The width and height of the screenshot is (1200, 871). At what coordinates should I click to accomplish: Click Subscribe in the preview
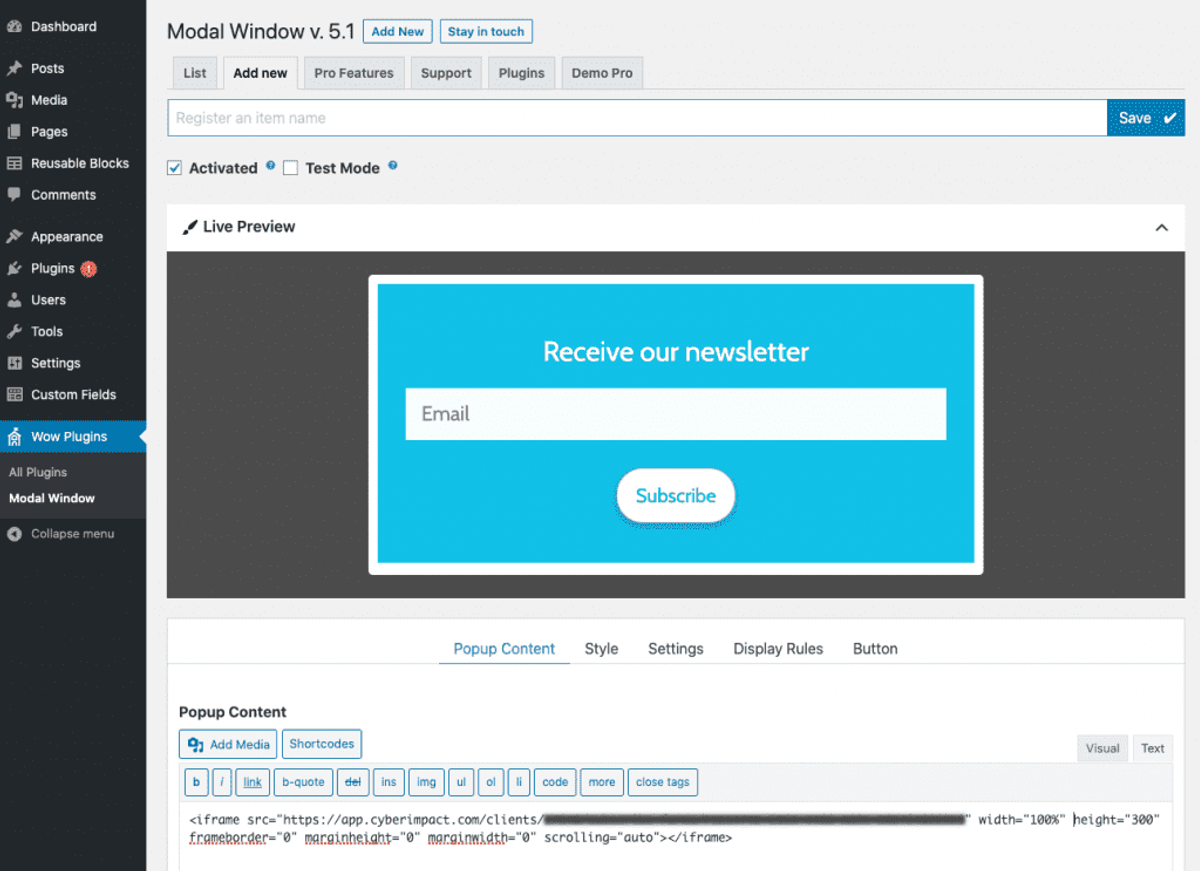pos(676,496)
